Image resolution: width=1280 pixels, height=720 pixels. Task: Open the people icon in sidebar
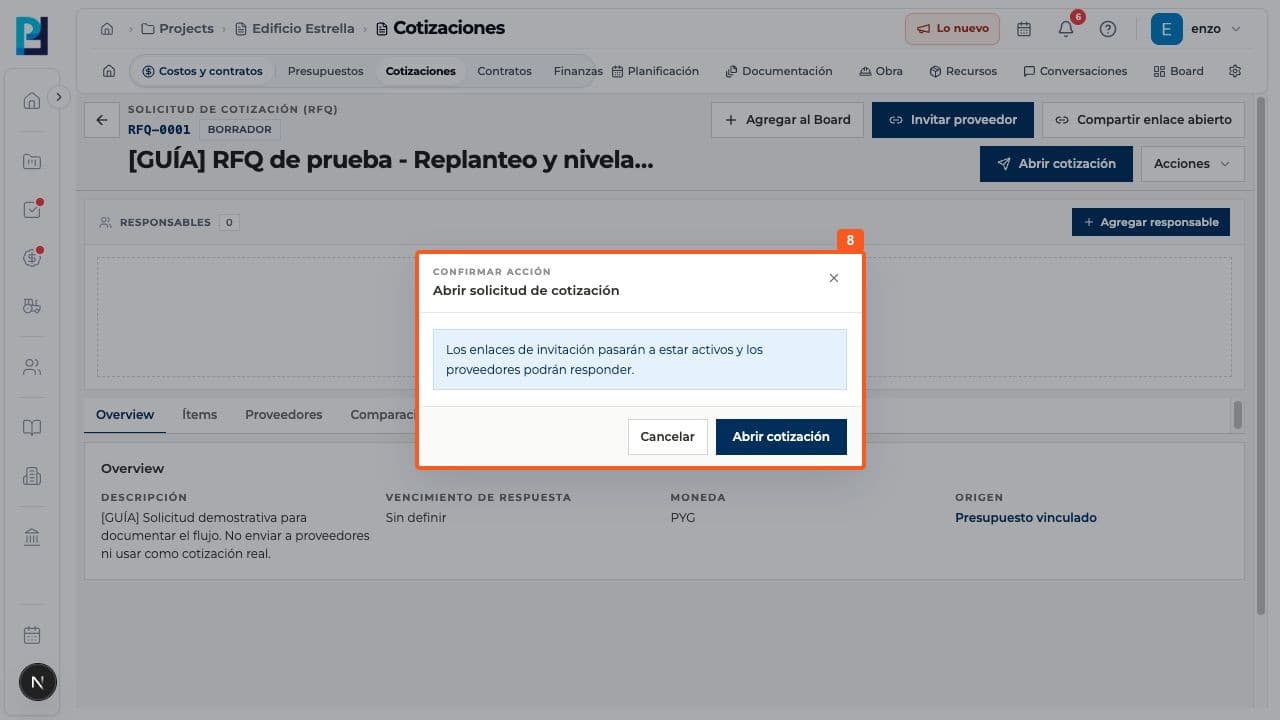click(32, 367)
